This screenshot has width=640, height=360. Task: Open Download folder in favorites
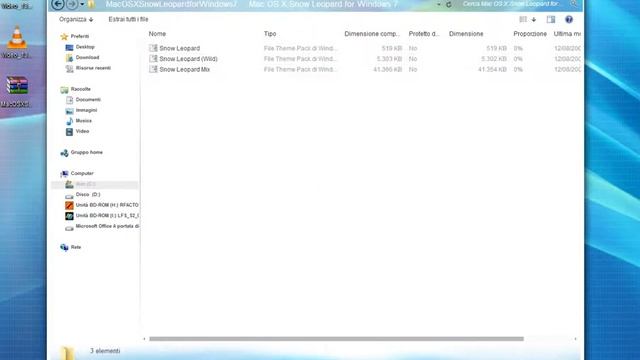[x=87, y=58]
